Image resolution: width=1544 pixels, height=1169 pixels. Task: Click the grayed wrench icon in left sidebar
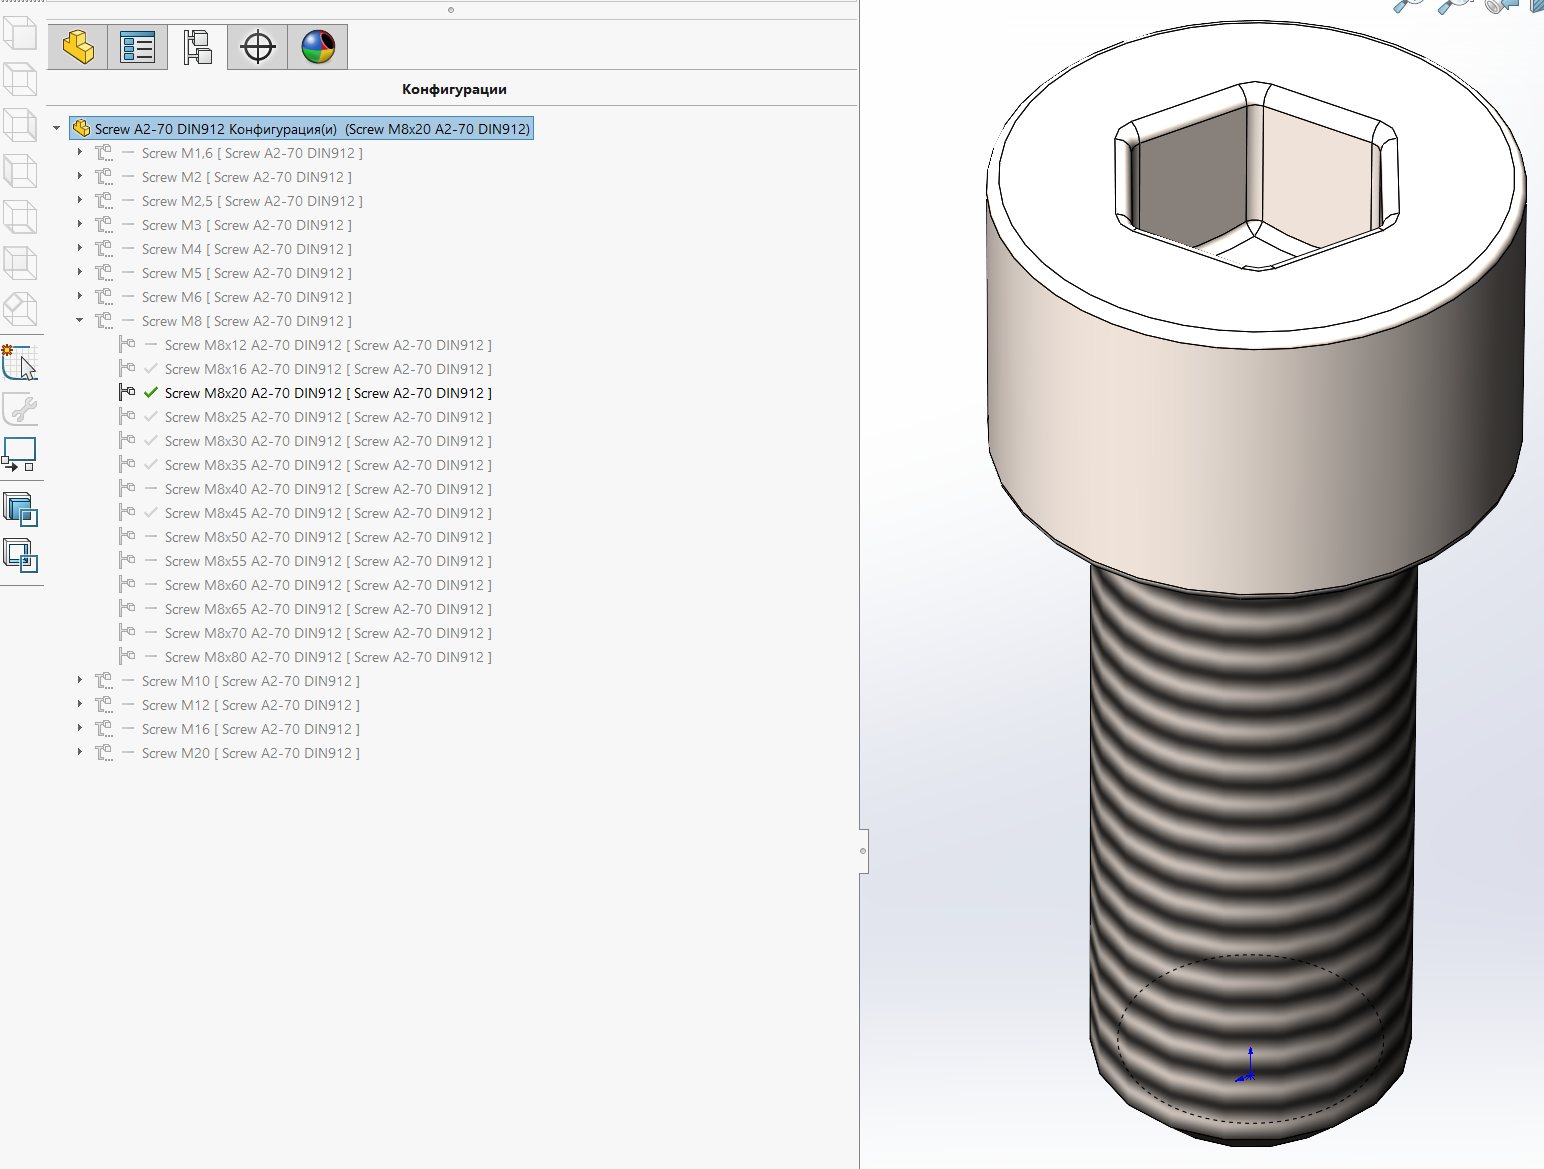pos(20,409)
